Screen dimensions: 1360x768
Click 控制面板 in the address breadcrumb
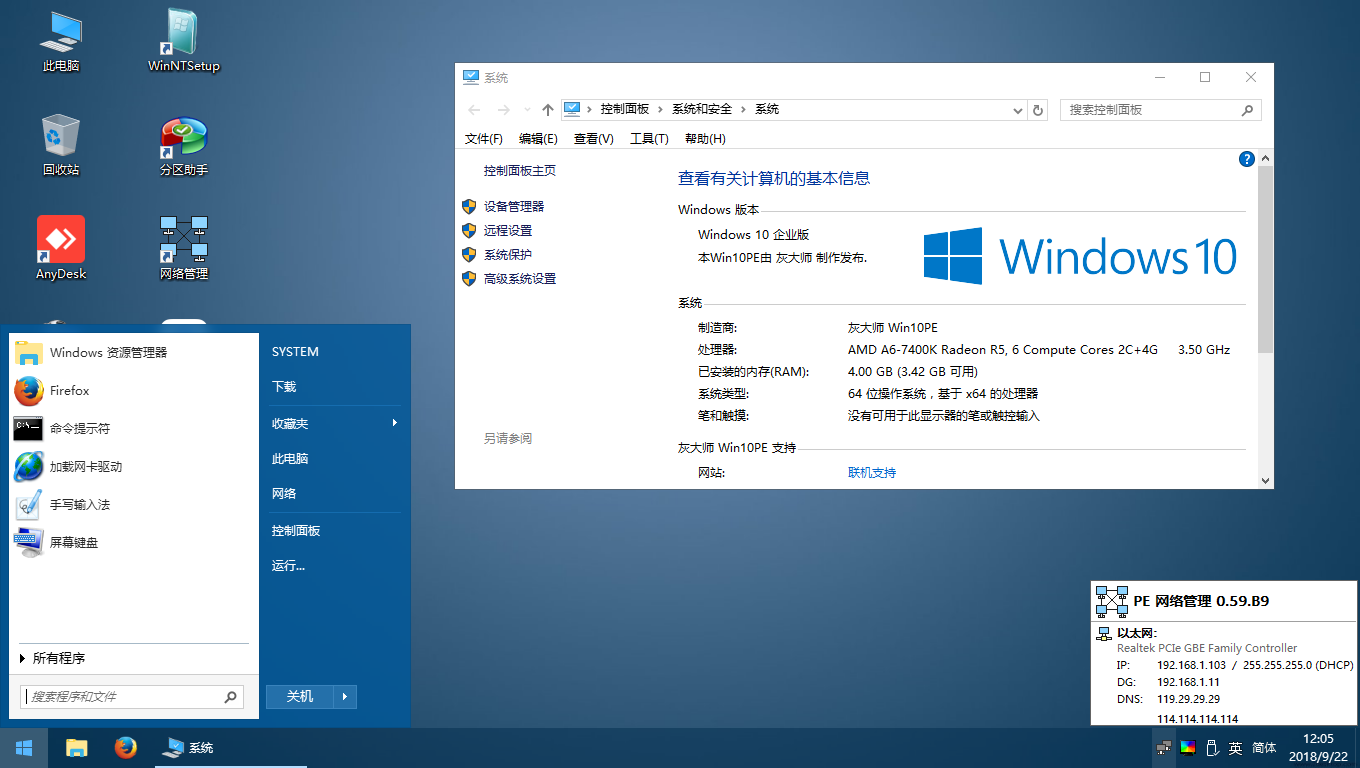(625, 109)
